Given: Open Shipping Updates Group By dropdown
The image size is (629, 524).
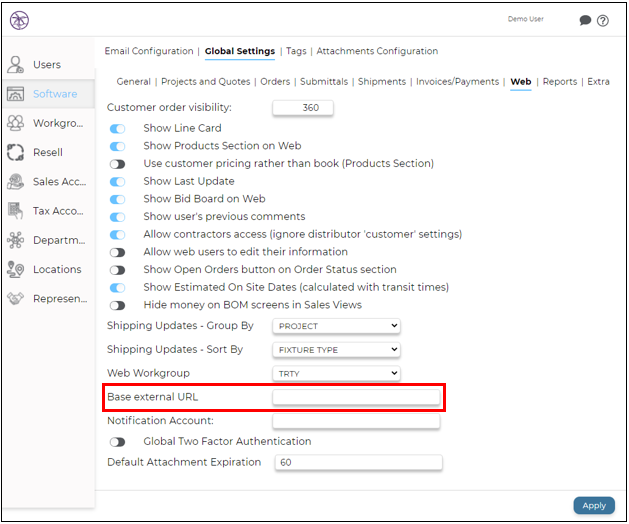Looking at the screenshot, I should point(336,326).
